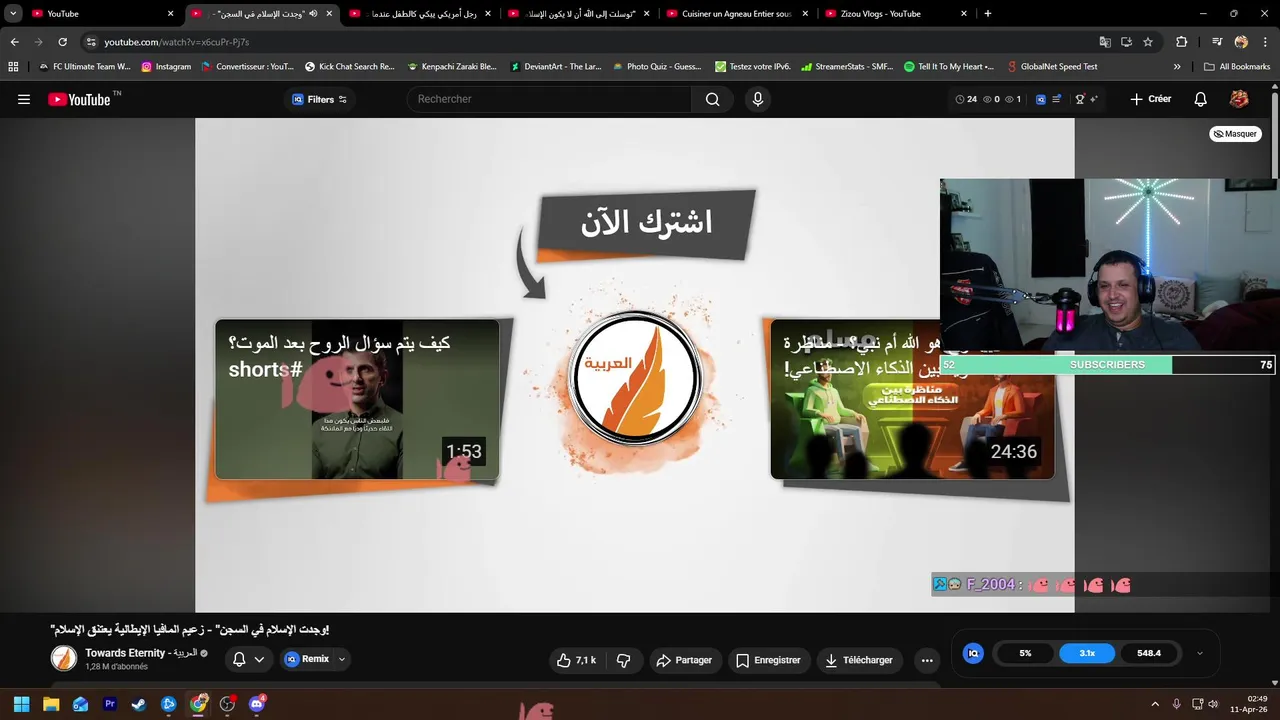This screenshot has height=720, width=1280.
Task: Show hidden system tray icons
Action: pyautogui.click(x=1155, y=704)
